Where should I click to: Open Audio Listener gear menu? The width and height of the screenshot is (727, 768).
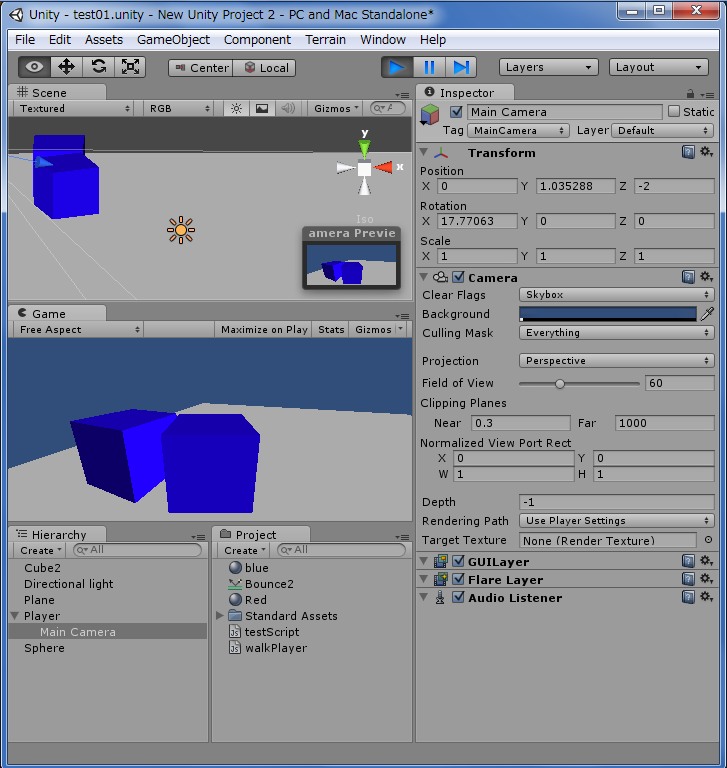[706, 597]
